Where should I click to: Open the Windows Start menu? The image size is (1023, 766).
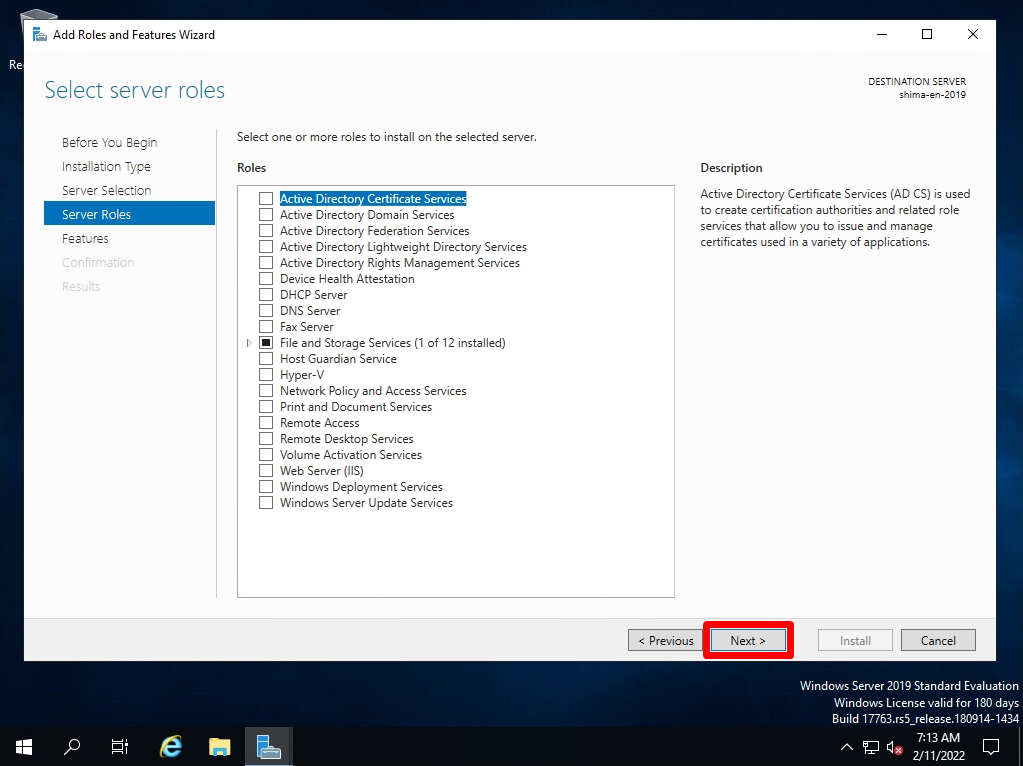coord(23,746)
